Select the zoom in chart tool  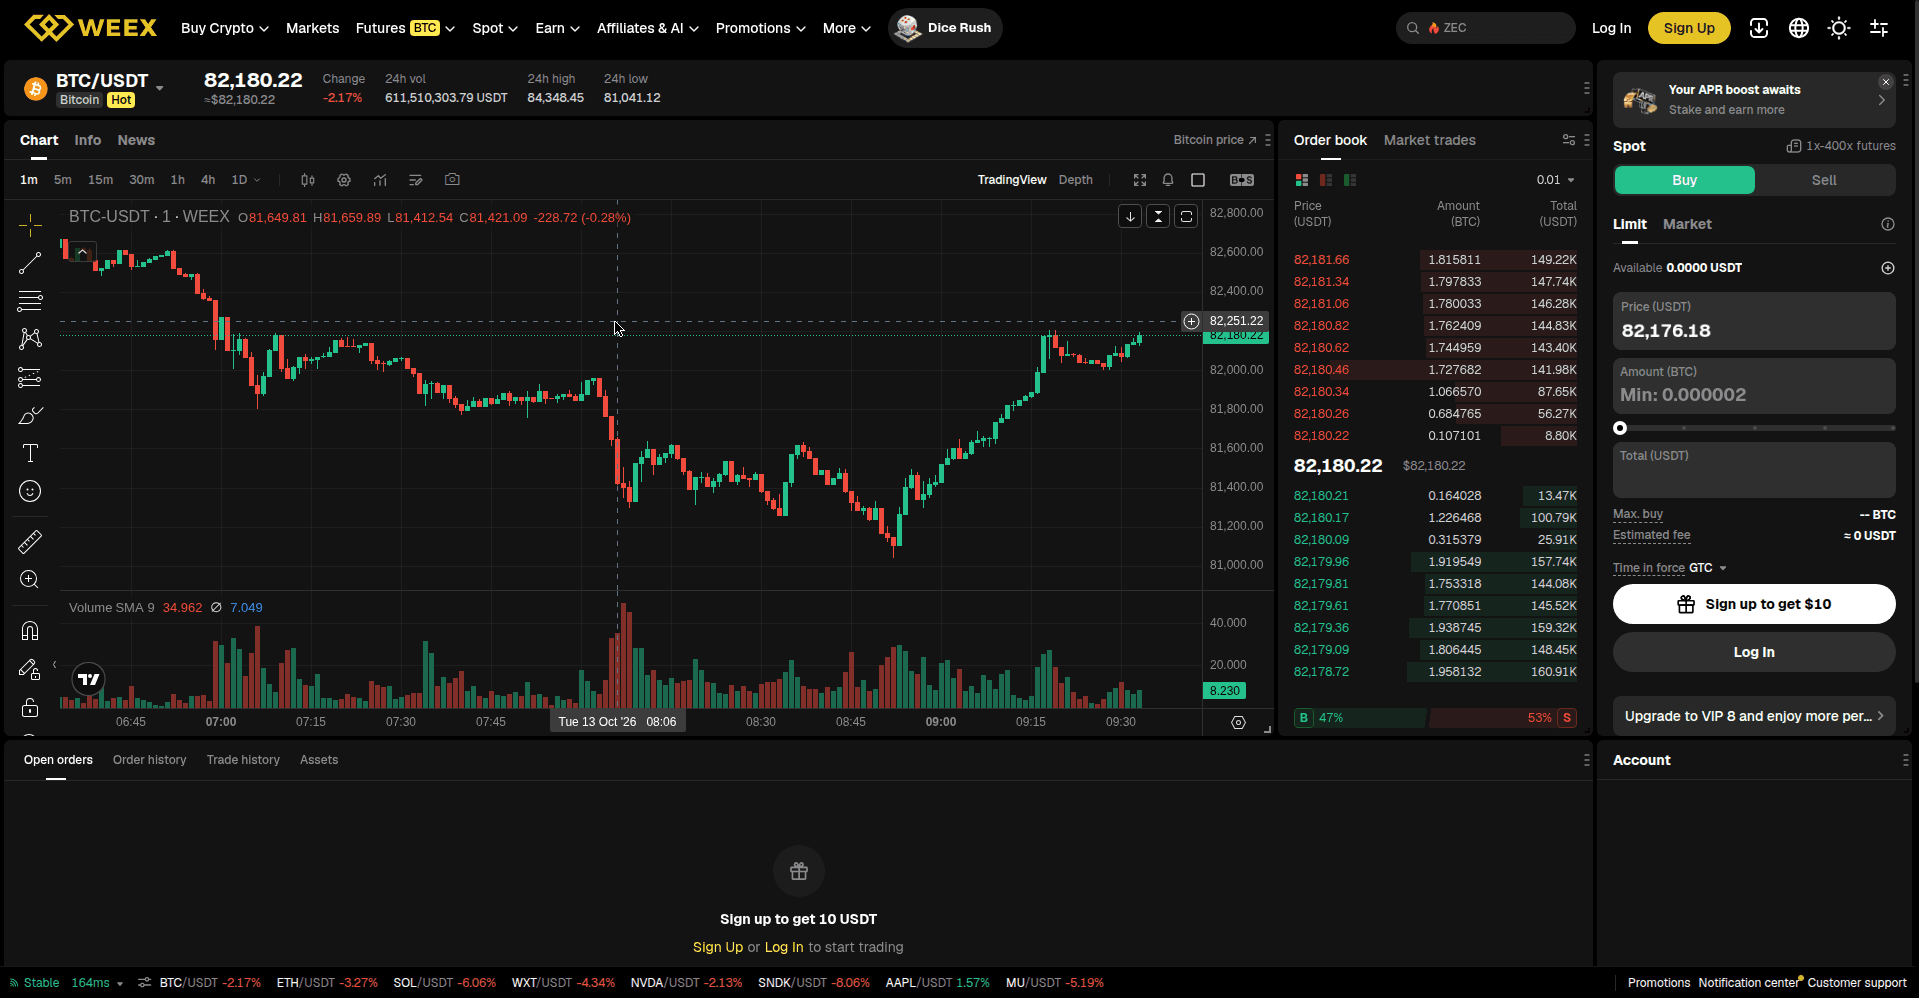[x=30, y=580]
